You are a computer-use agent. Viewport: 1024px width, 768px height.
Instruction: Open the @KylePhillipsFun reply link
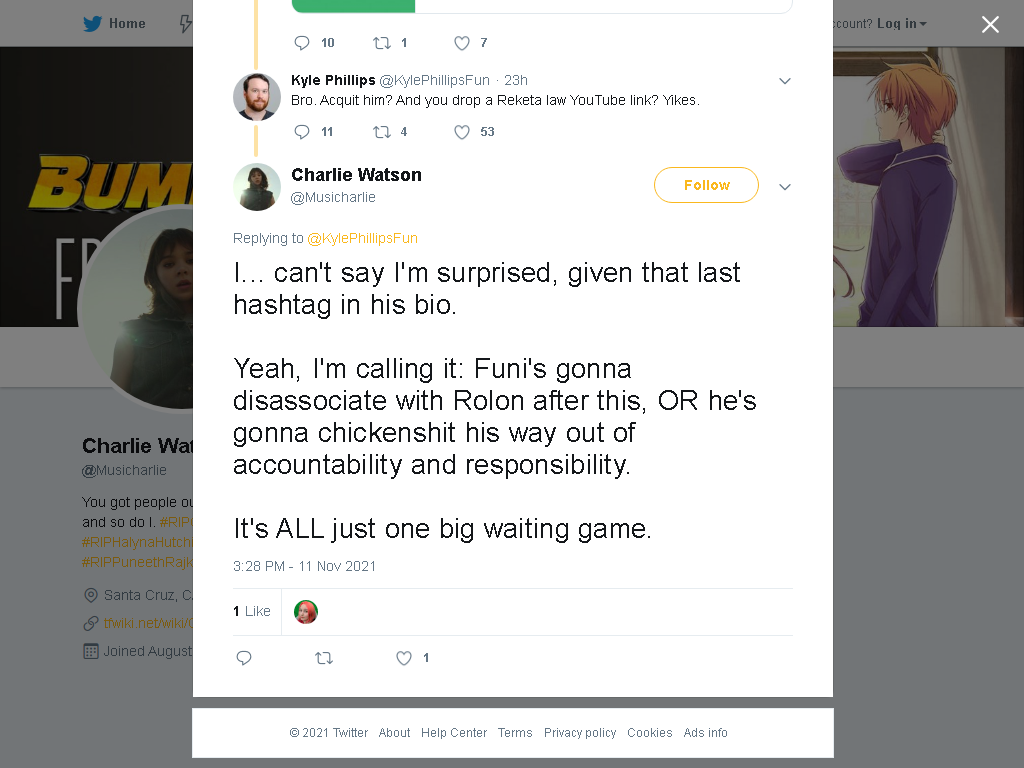(x=362, y=238)
